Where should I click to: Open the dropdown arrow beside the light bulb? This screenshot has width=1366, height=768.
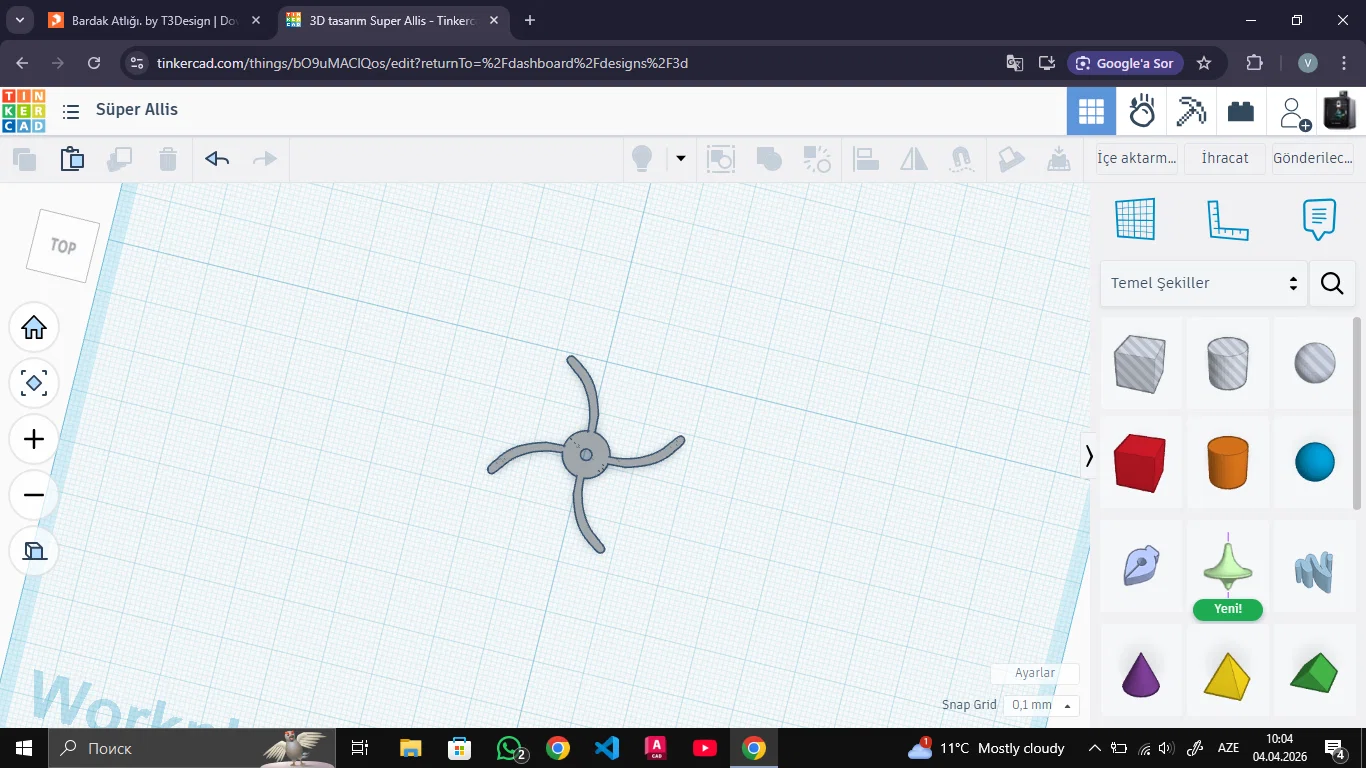[x=681, y=158]
